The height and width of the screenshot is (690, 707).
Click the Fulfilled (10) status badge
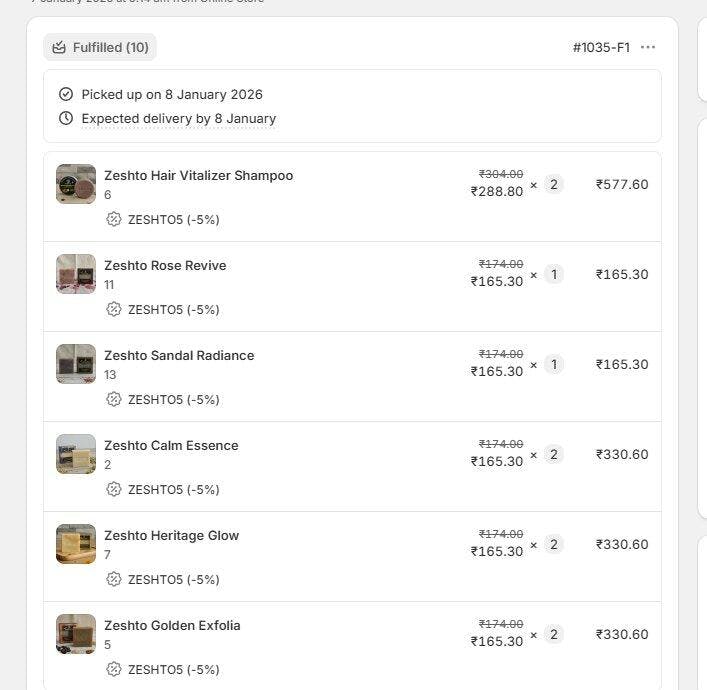pos(100,47)
